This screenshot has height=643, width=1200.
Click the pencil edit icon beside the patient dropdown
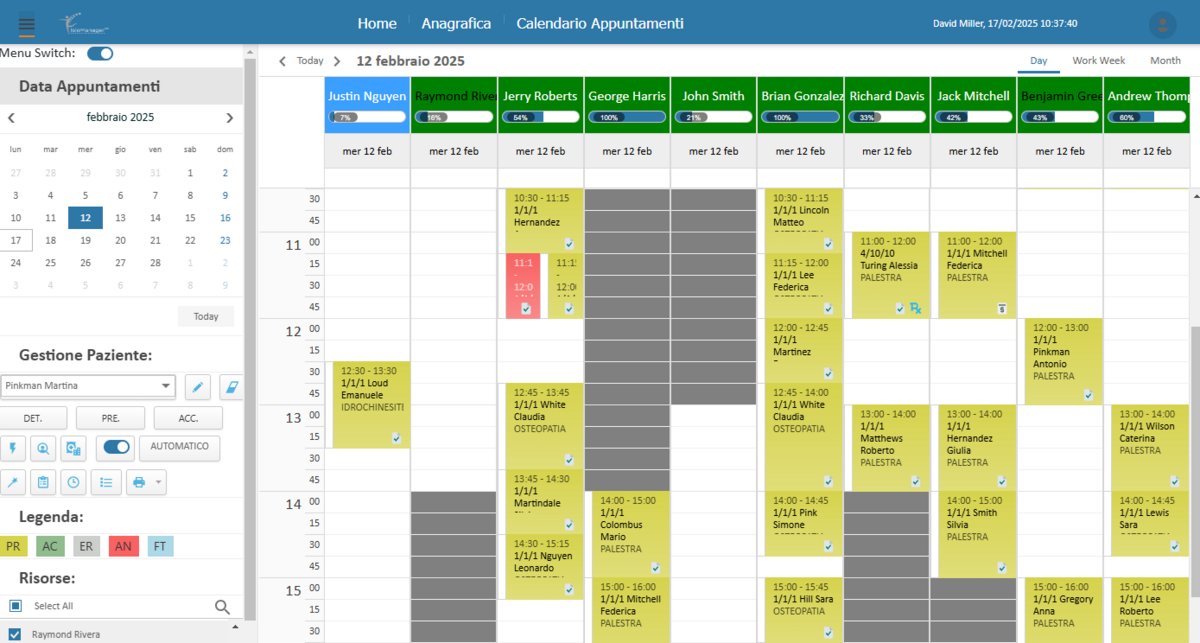click(x=197, y=387)
